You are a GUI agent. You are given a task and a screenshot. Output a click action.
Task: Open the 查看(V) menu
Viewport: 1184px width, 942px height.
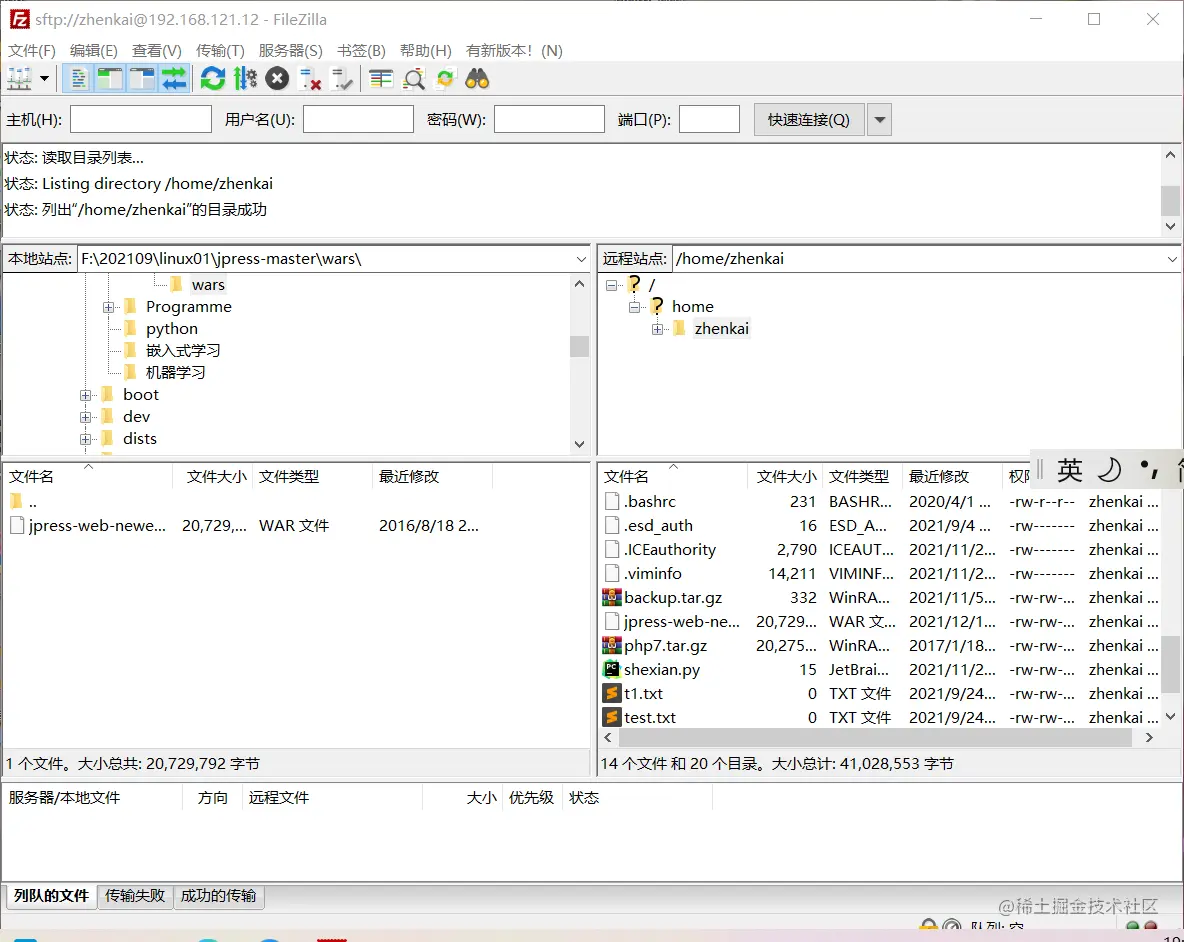157,51
